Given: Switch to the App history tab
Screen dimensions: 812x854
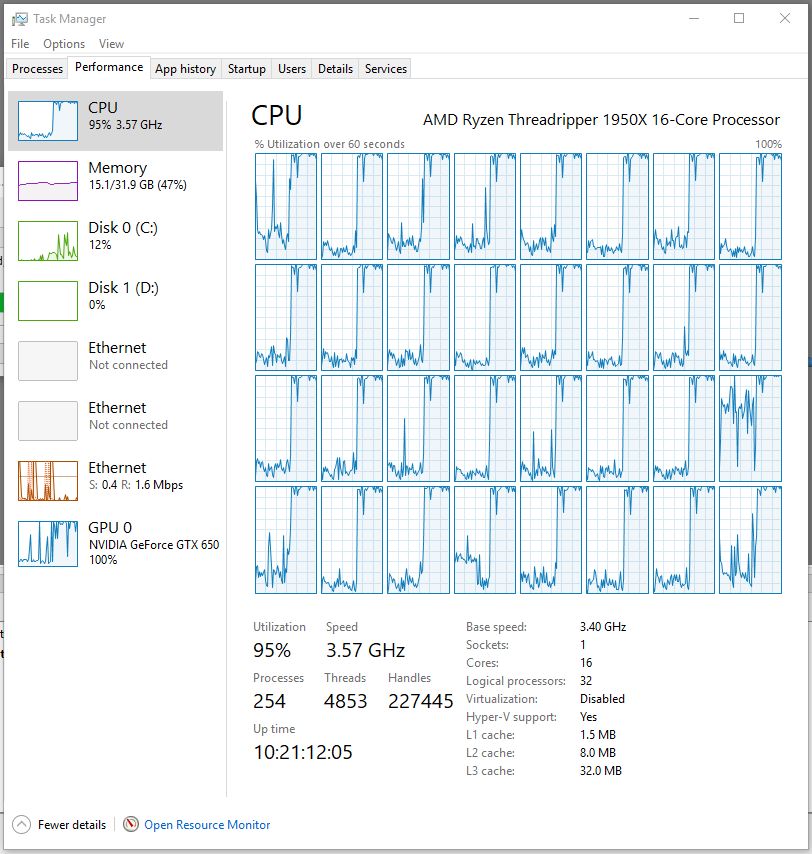Looking at the screenshot, I should point(185,69).
